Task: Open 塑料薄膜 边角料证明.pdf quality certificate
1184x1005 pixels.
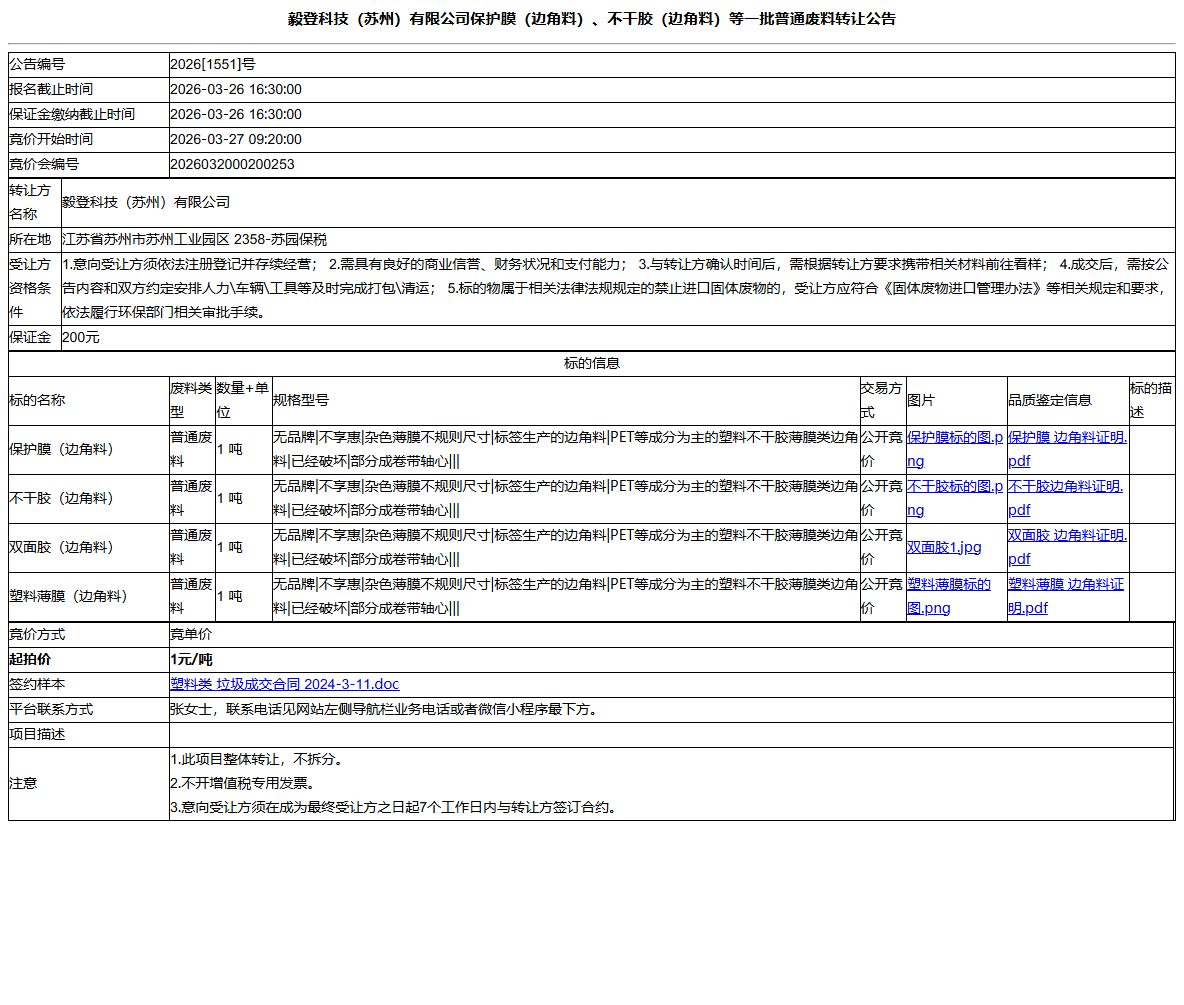Action: coord(1063,596)
